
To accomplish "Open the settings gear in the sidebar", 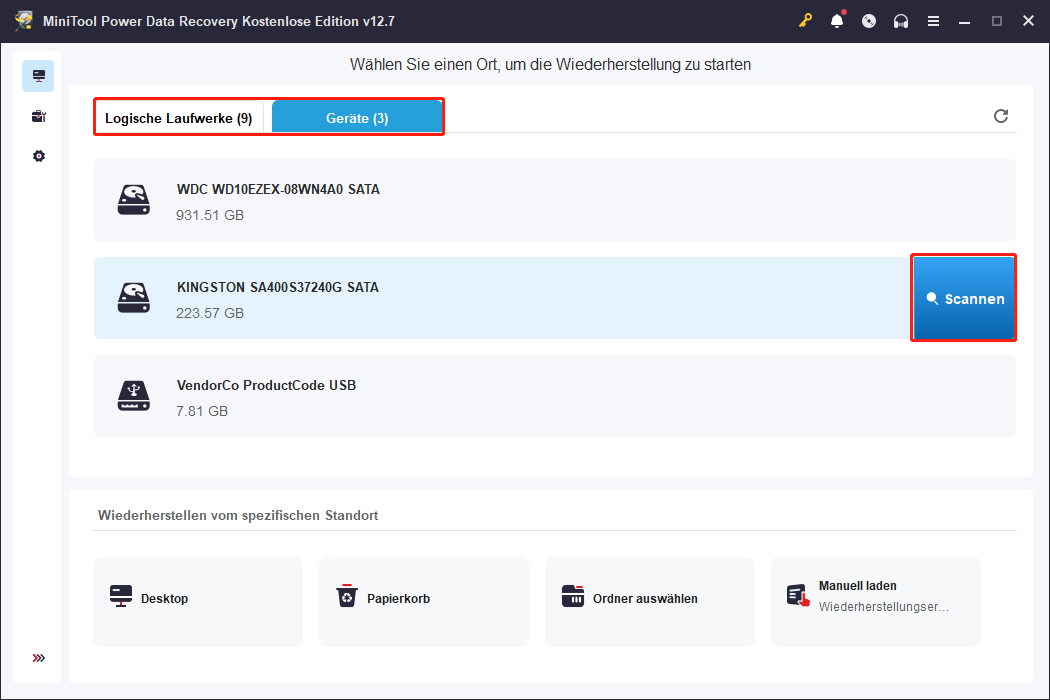I will tap(38, 156).
